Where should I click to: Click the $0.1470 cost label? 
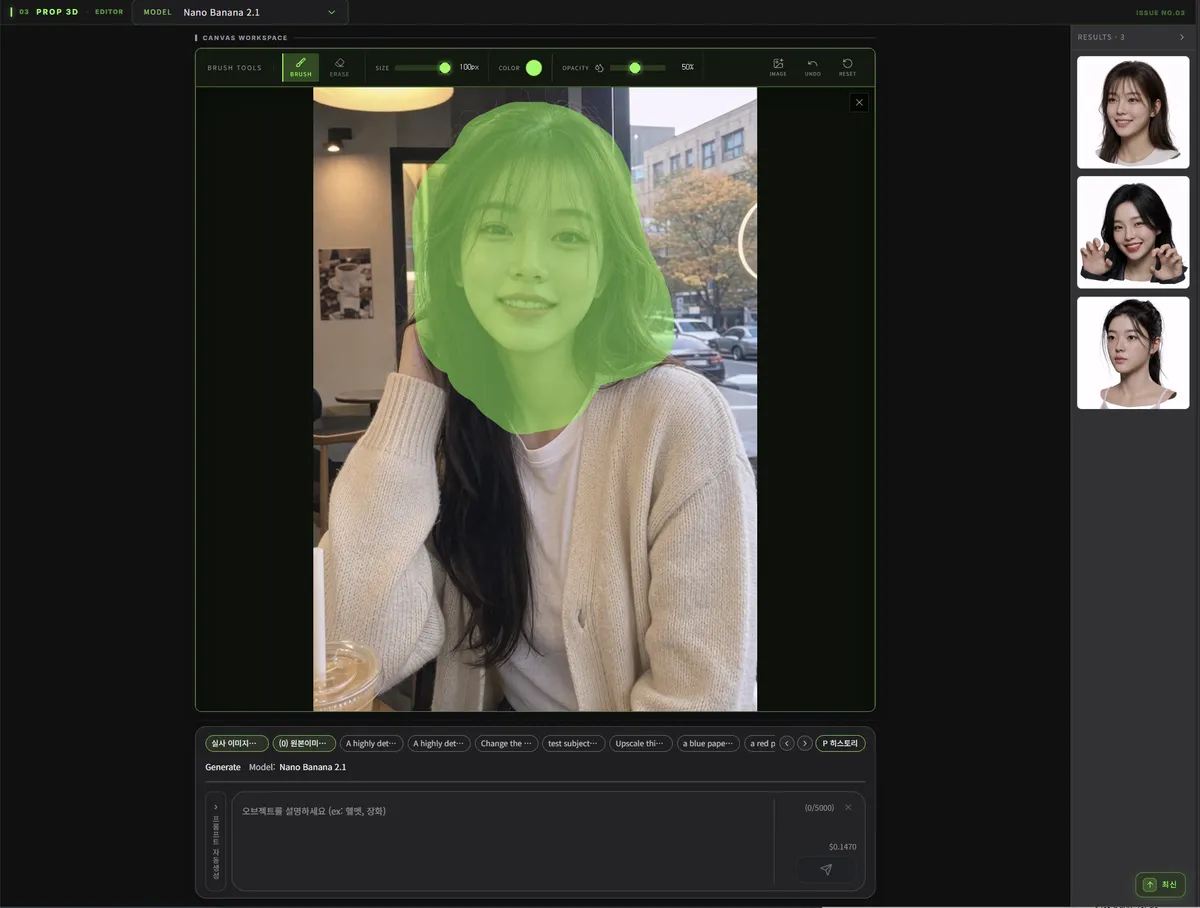pos(842,847)
